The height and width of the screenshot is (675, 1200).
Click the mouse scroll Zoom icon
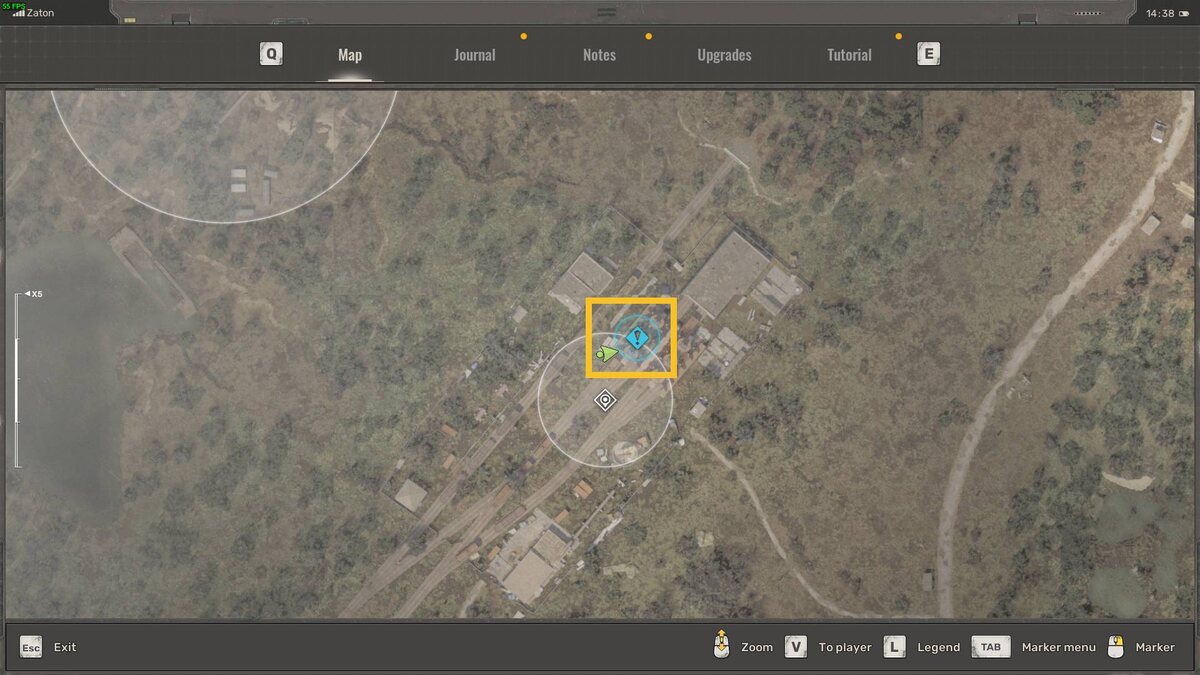[x=720, y=646]
